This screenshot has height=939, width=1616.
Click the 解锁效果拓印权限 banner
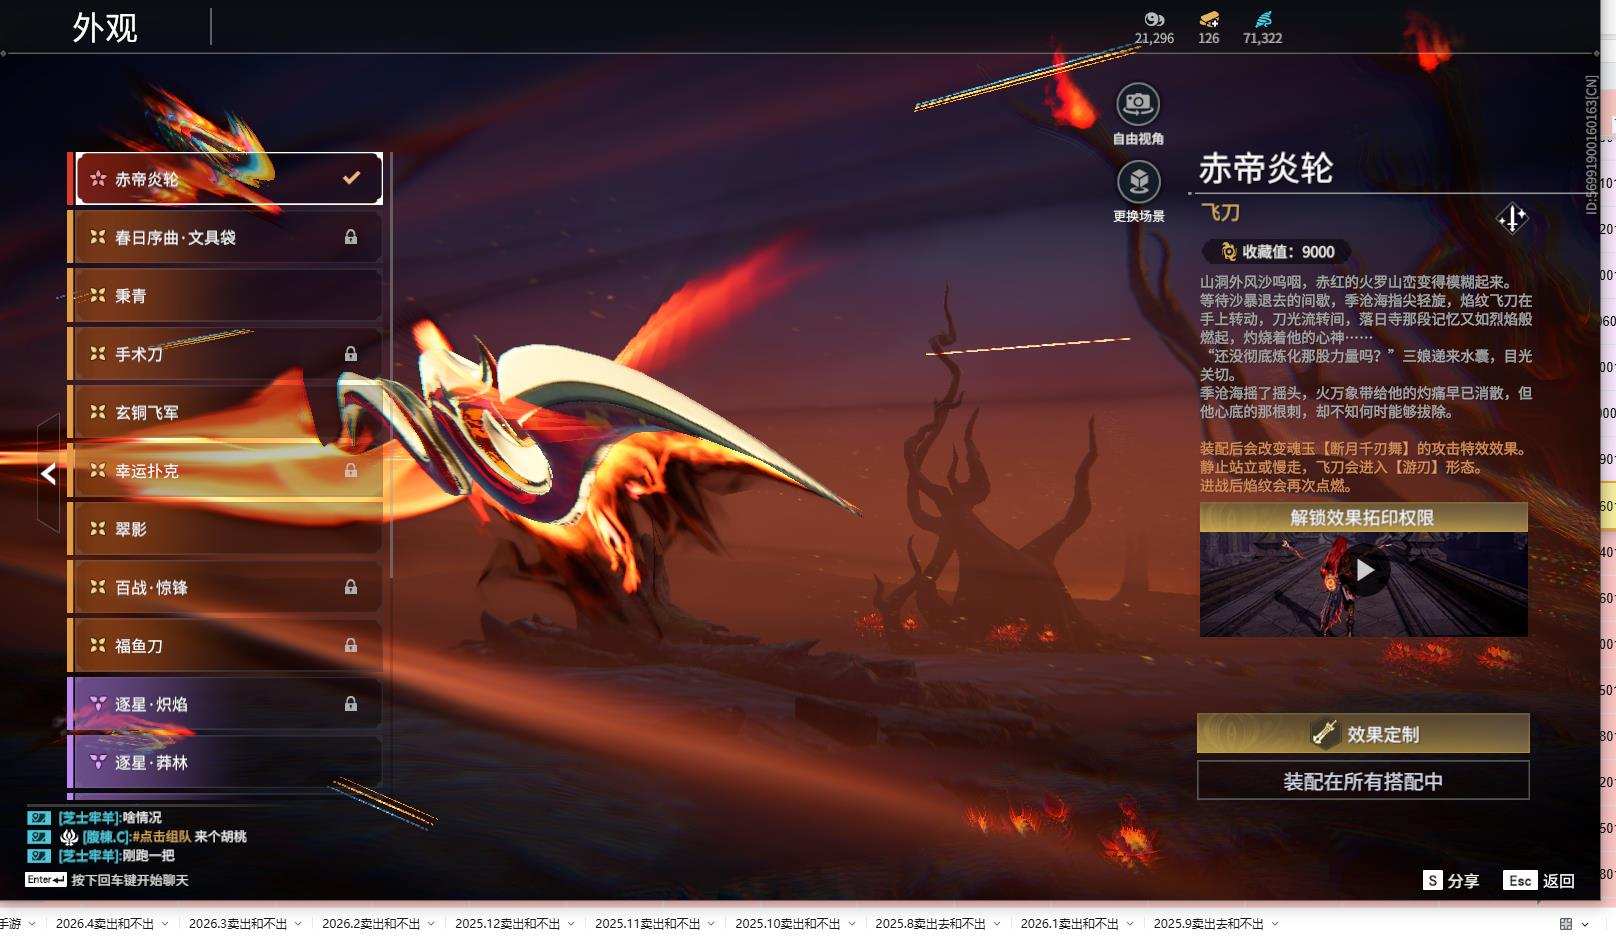pyautogui.click(x=1363, y=517)
